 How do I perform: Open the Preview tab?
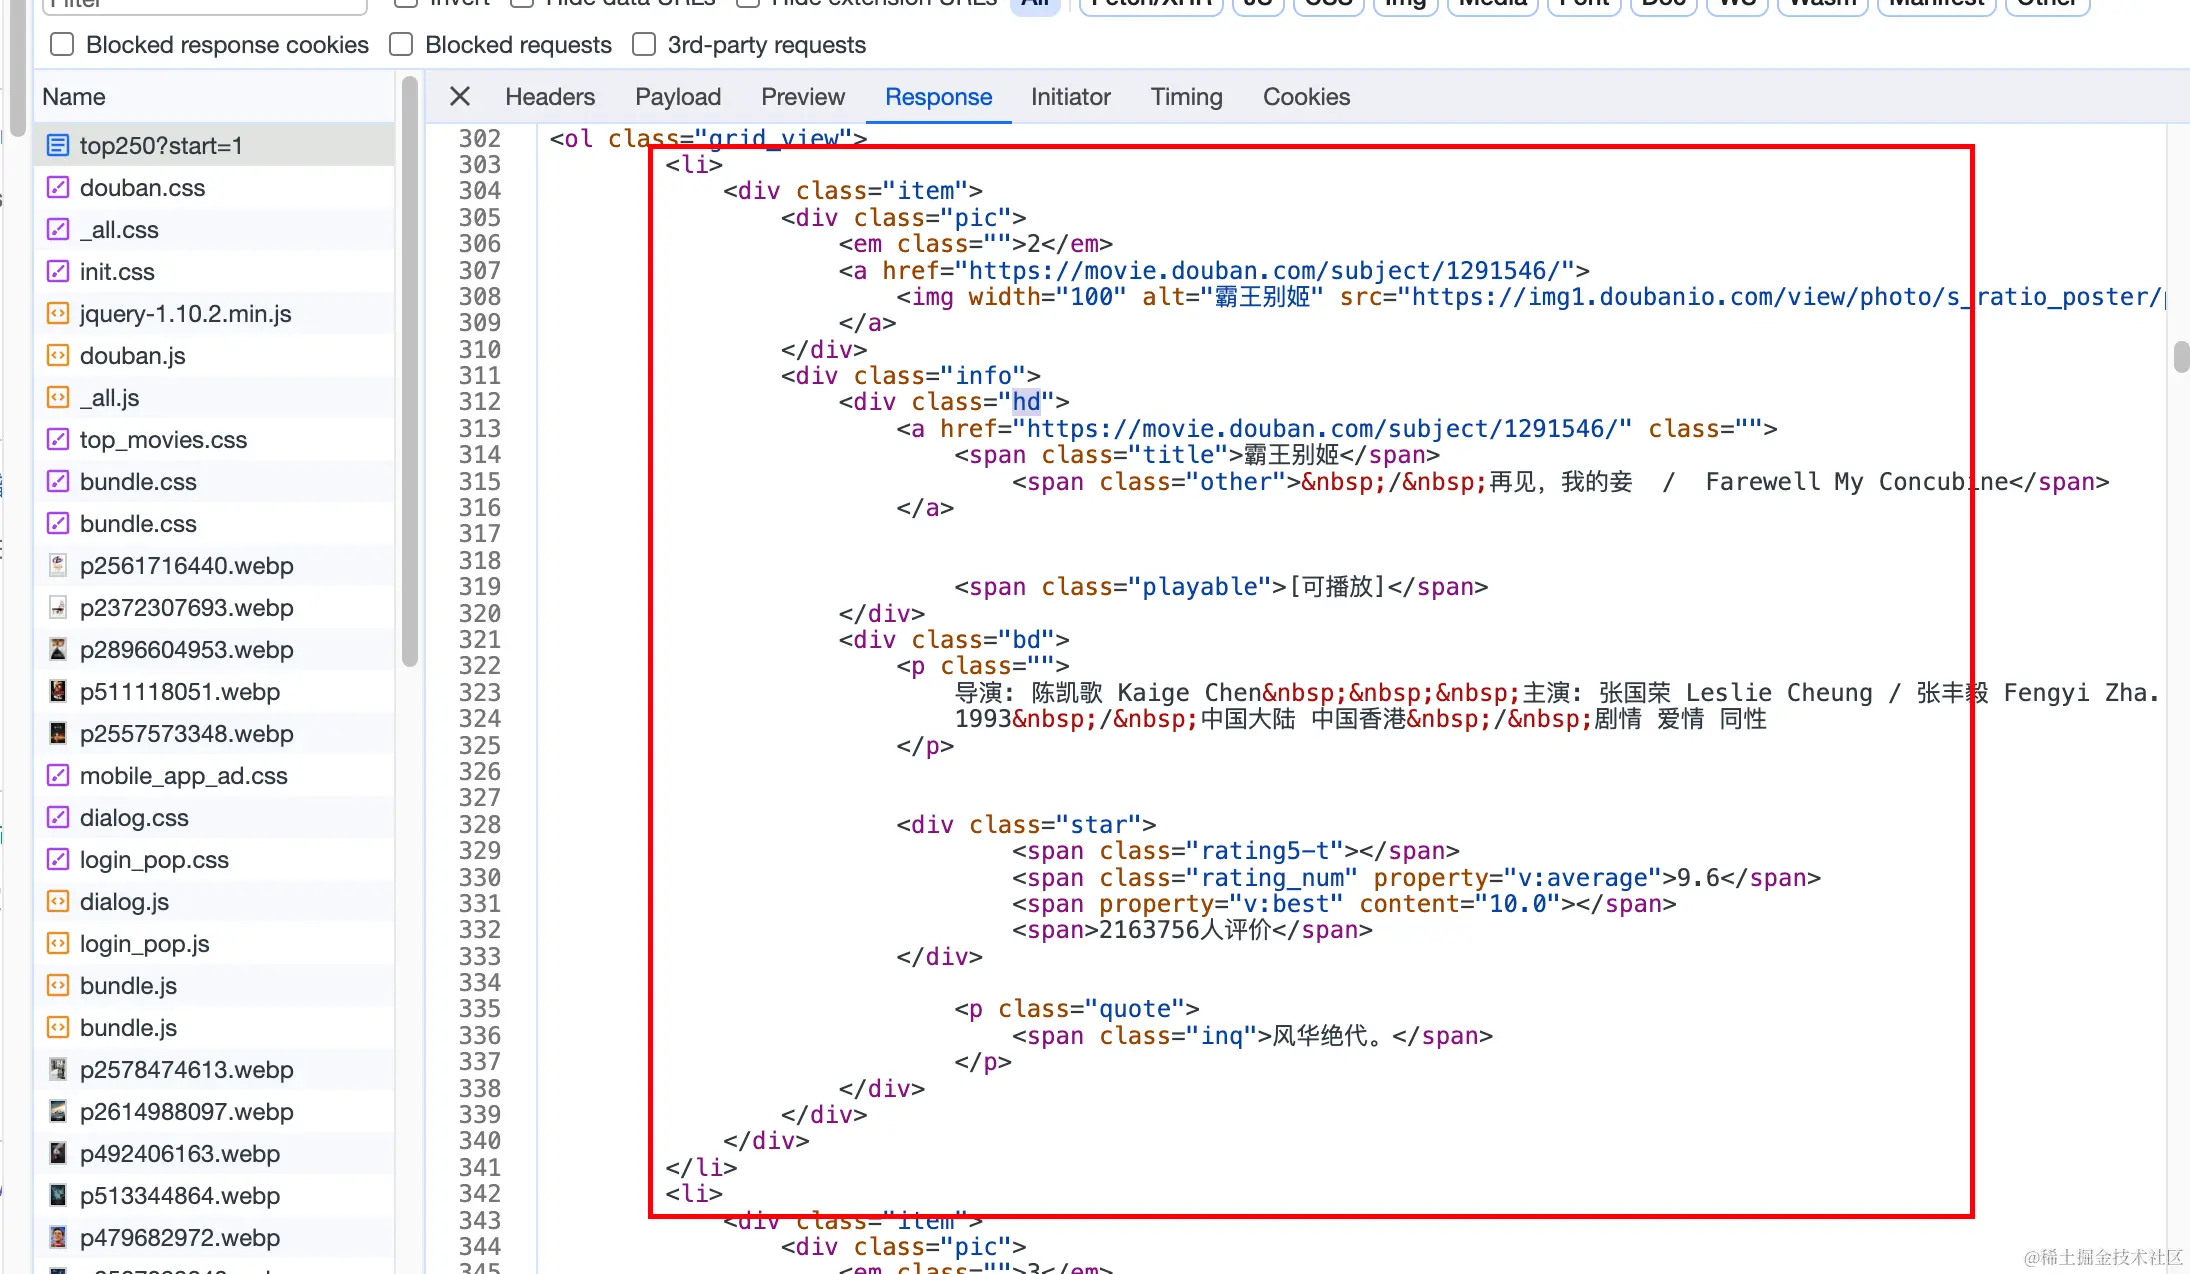click(803, 97)
